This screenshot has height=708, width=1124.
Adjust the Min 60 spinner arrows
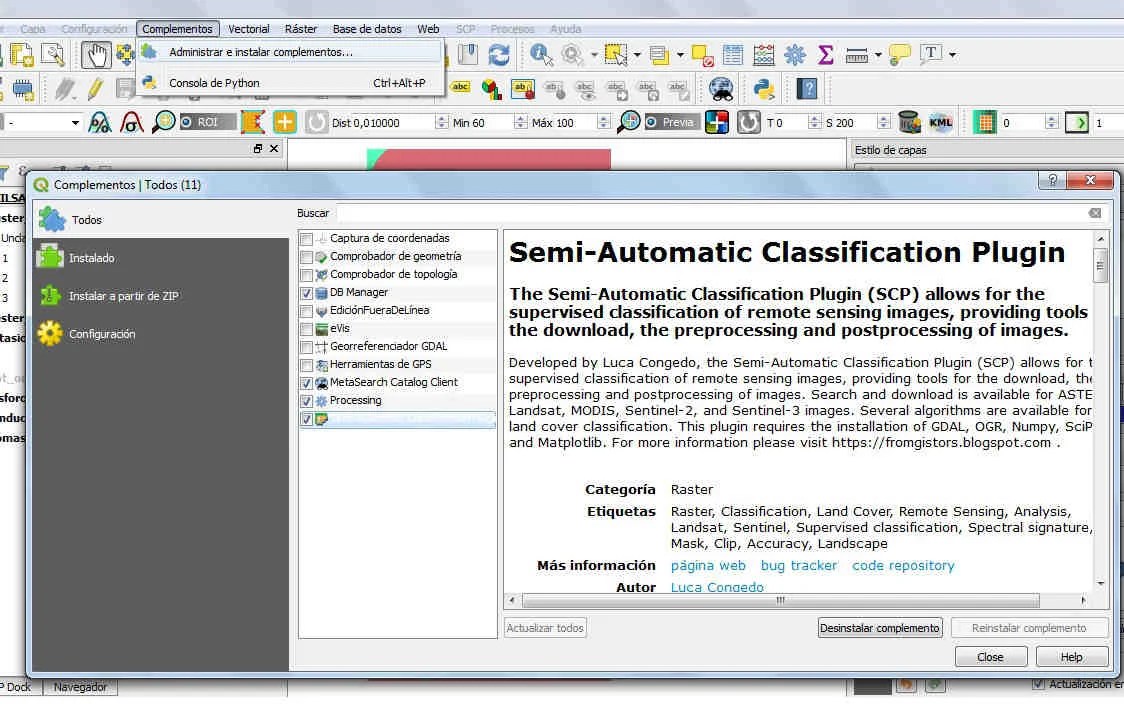520,123
